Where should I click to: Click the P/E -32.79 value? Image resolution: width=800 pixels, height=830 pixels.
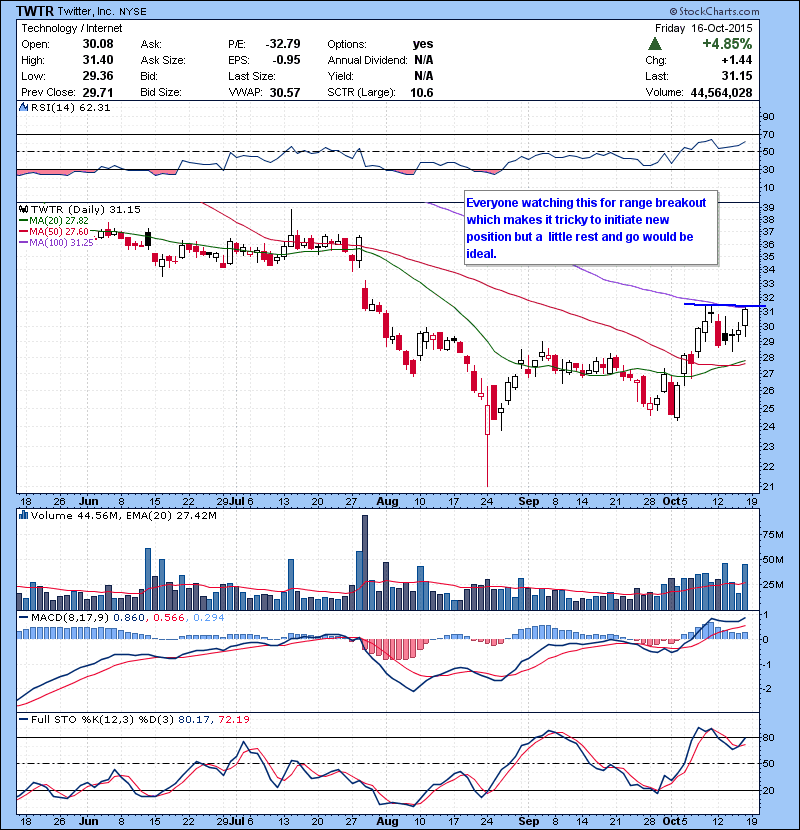[283, 44]
